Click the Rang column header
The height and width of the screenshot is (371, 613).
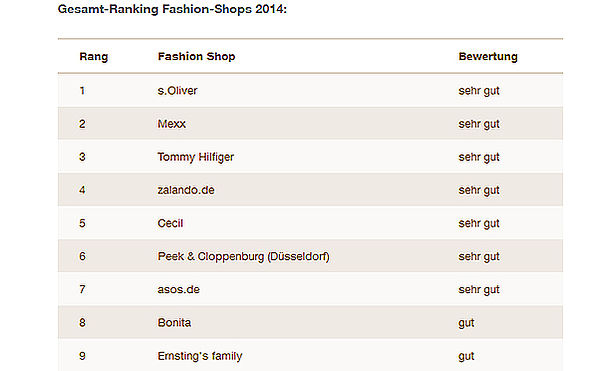(93, 57)
